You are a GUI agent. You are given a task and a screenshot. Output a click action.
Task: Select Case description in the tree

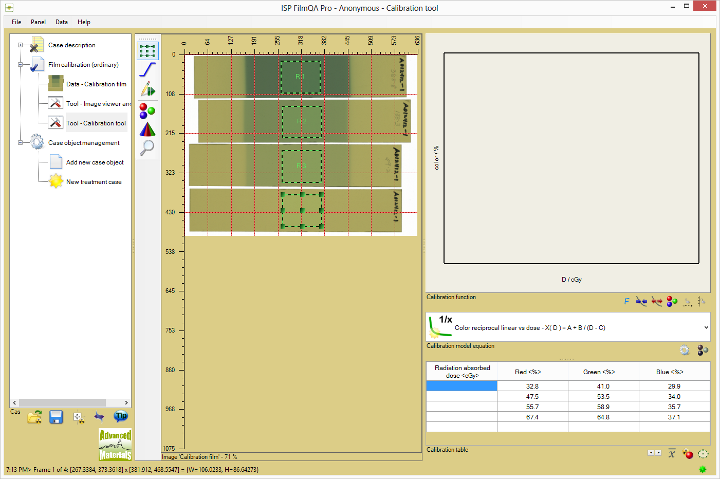click(x=72, y=45)
